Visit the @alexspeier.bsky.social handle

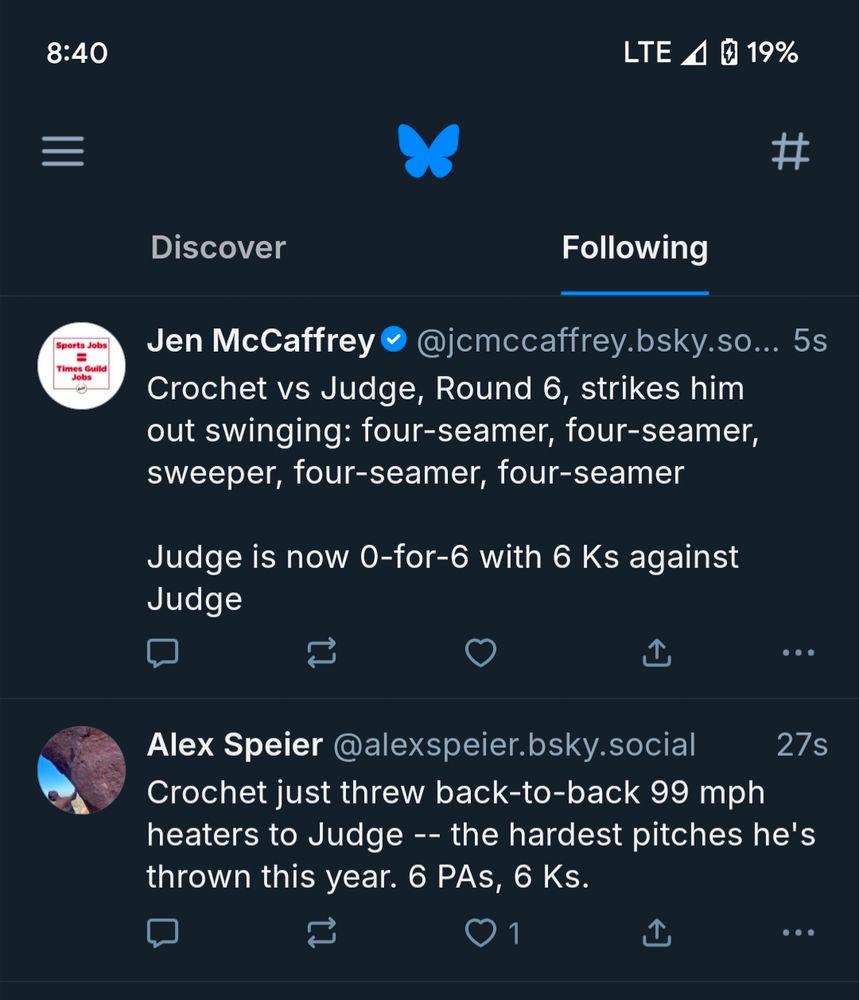coord(514,745)
